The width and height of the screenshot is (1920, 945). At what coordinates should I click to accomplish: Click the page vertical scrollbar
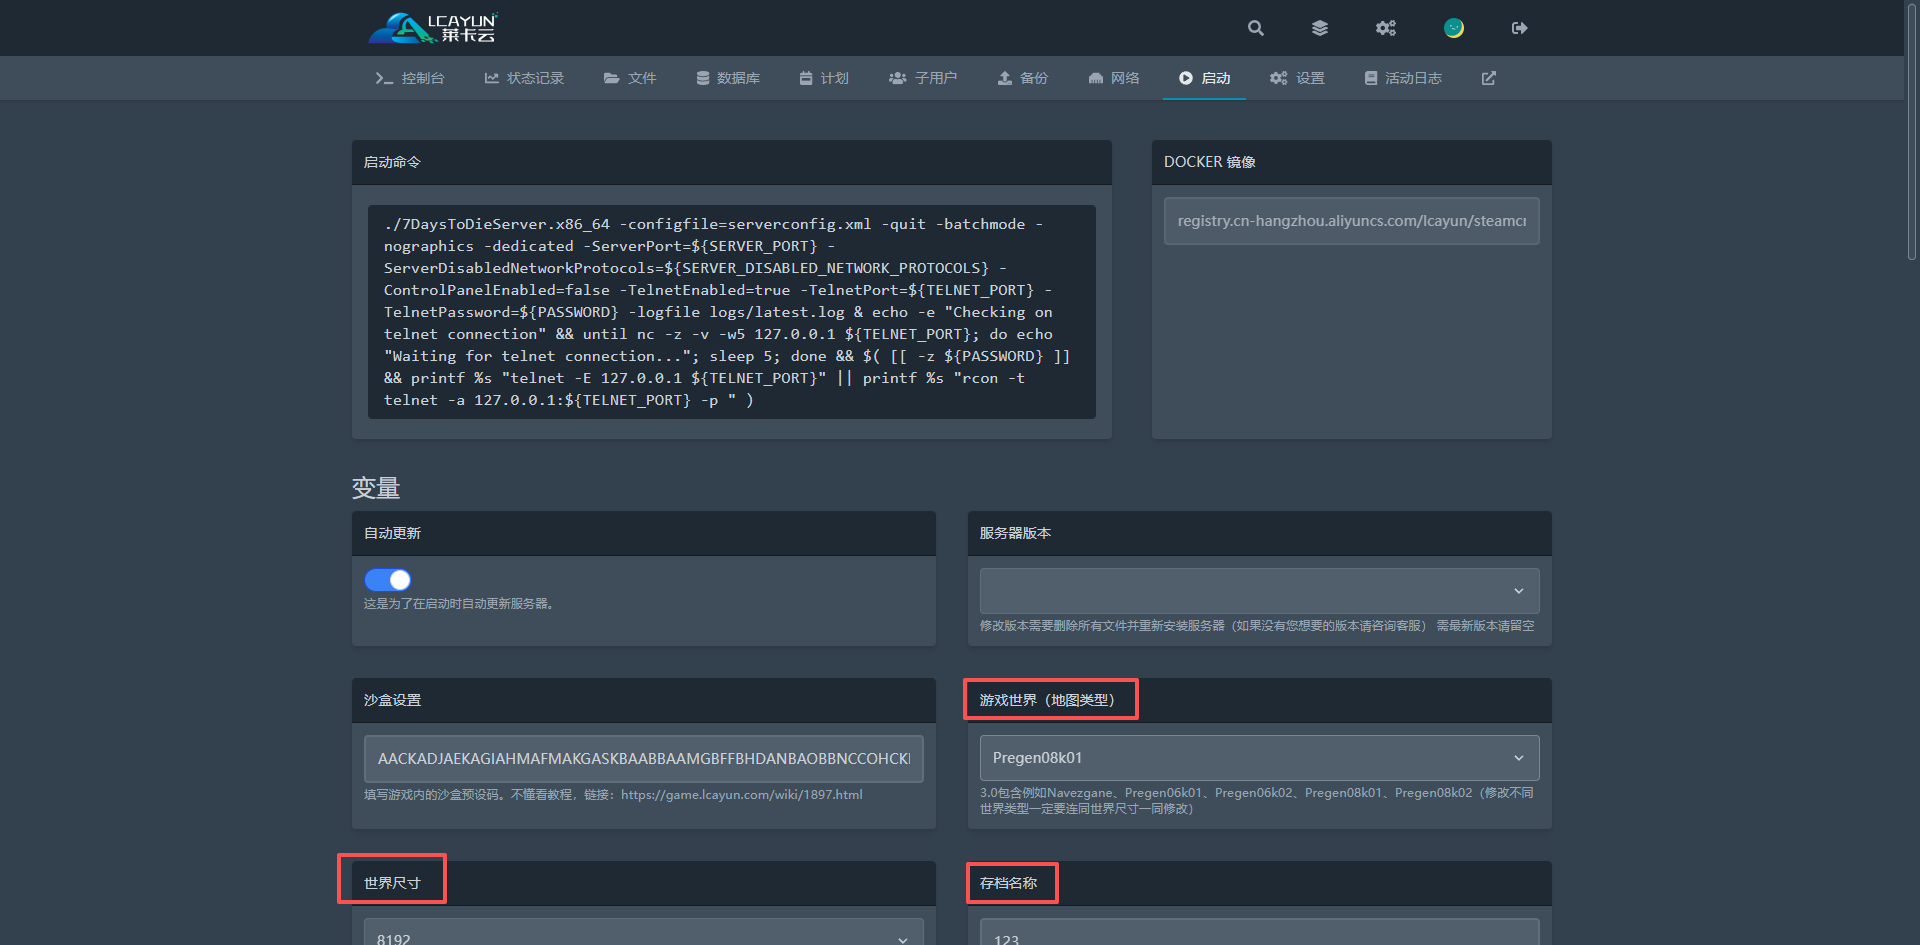coord(1912,130)
